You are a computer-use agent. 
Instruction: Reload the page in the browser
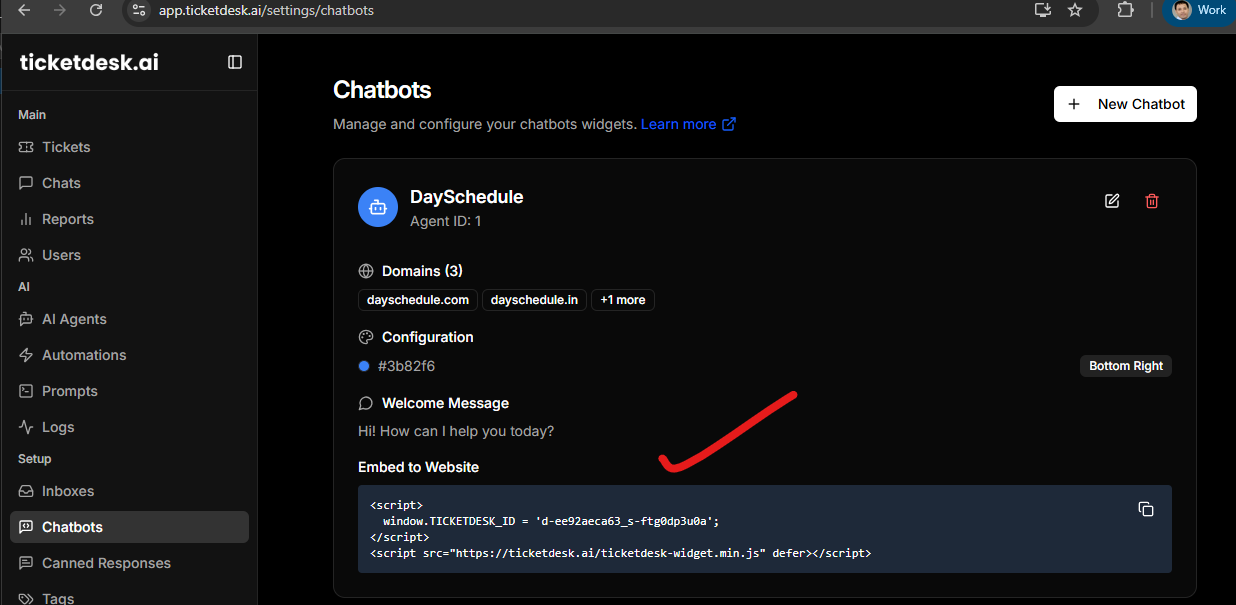tap(96, 10)
